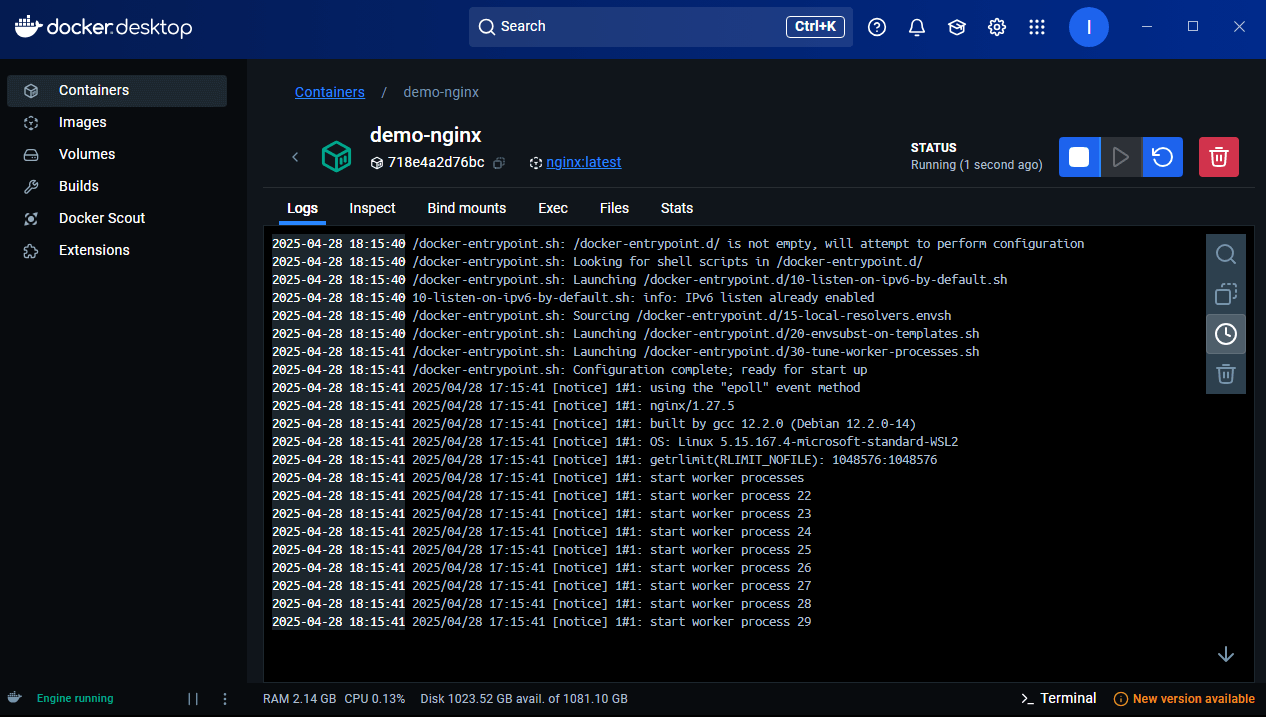Screen dimensions: 1266x717
Task: Click the '20-envsubst-on-templates.sh' log line
Action: 626,334
